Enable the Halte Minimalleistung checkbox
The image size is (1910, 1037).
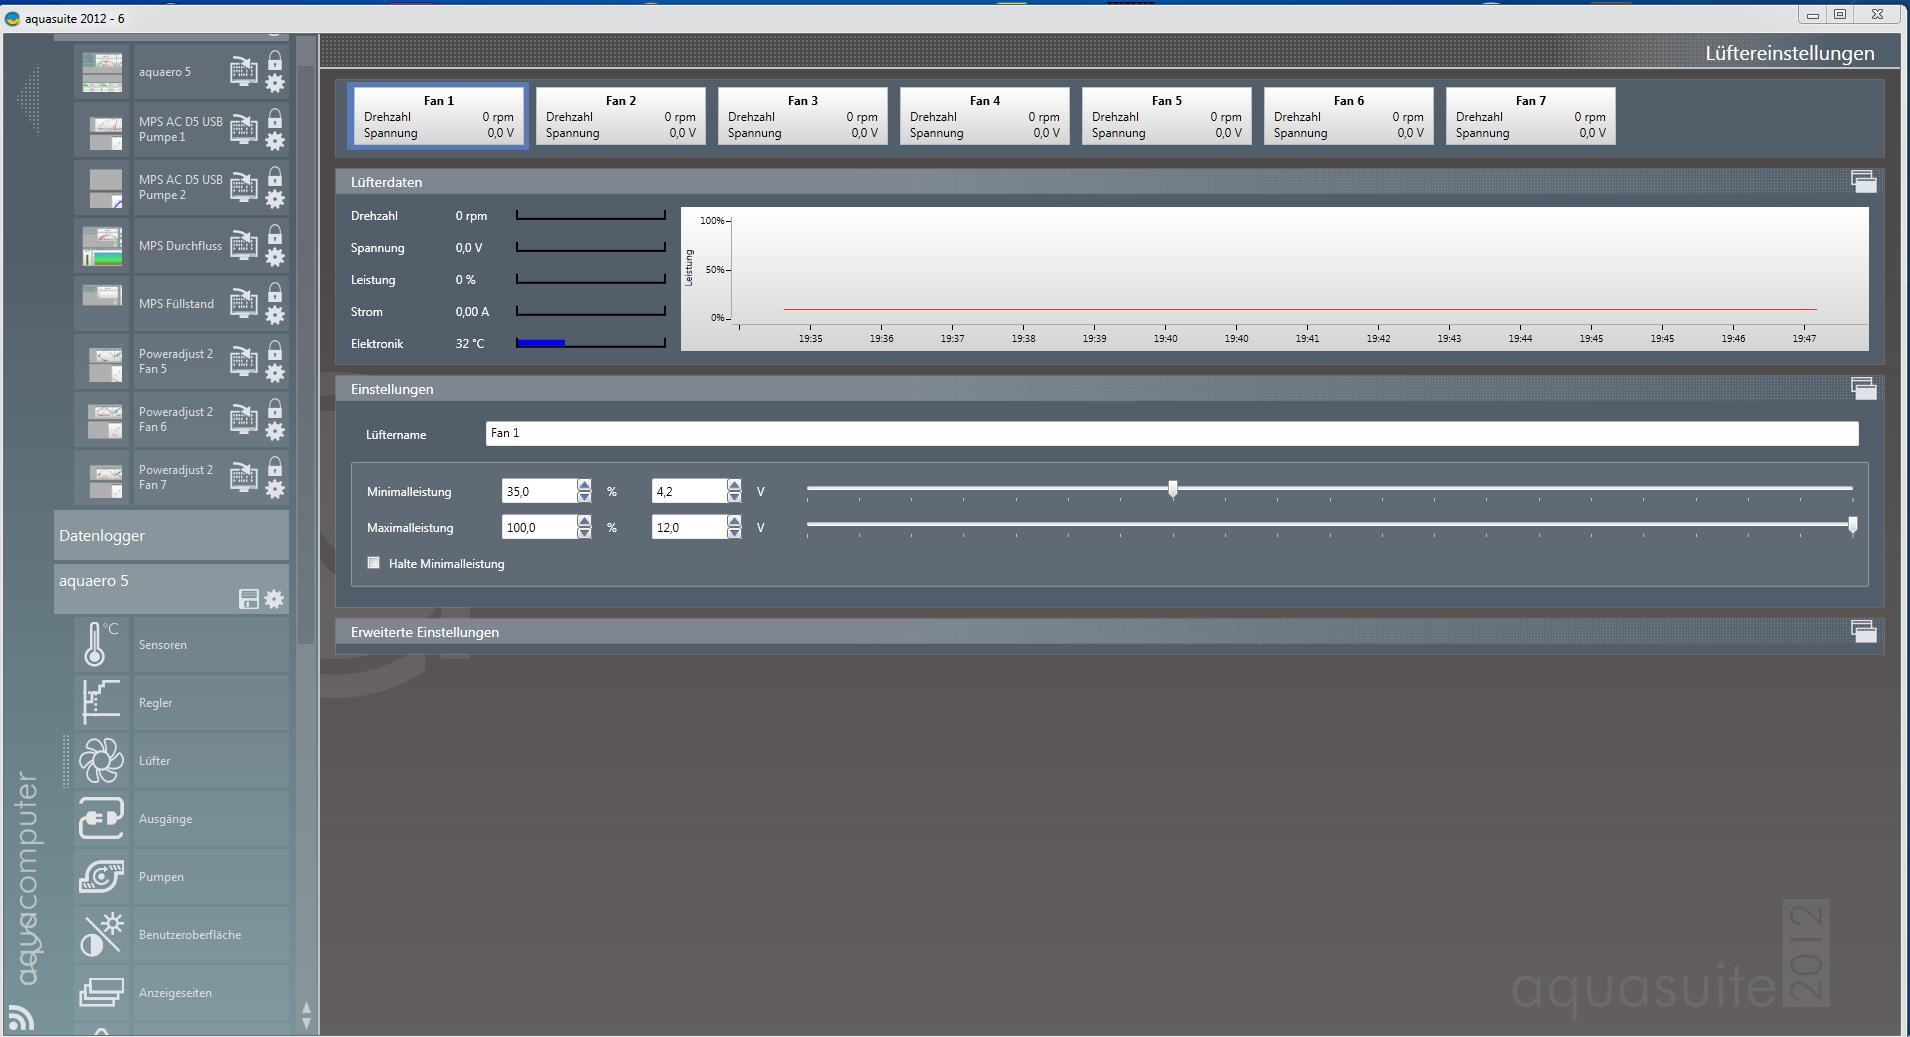(374, 563)
